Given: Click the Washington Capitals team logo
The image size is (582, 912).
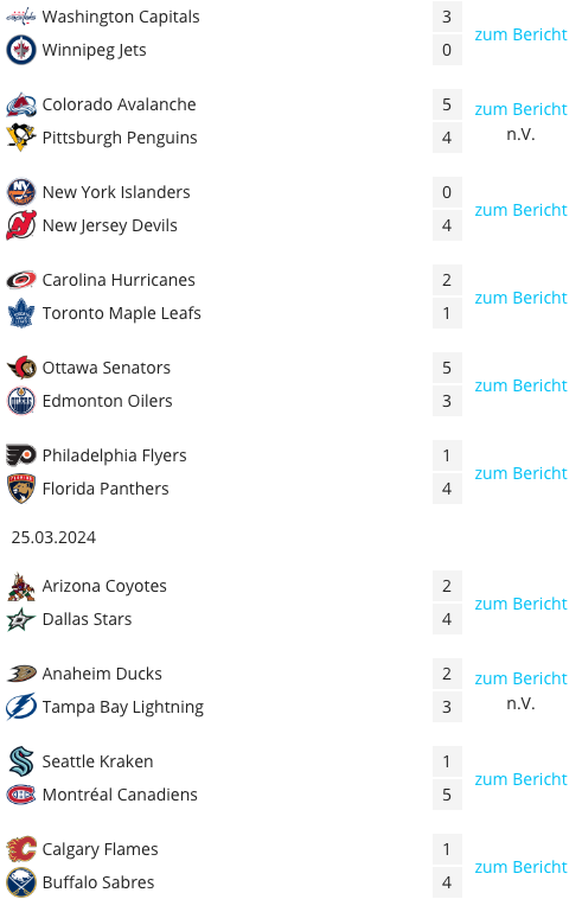Looking at the screenshot, I should click(x=21, y=17).
